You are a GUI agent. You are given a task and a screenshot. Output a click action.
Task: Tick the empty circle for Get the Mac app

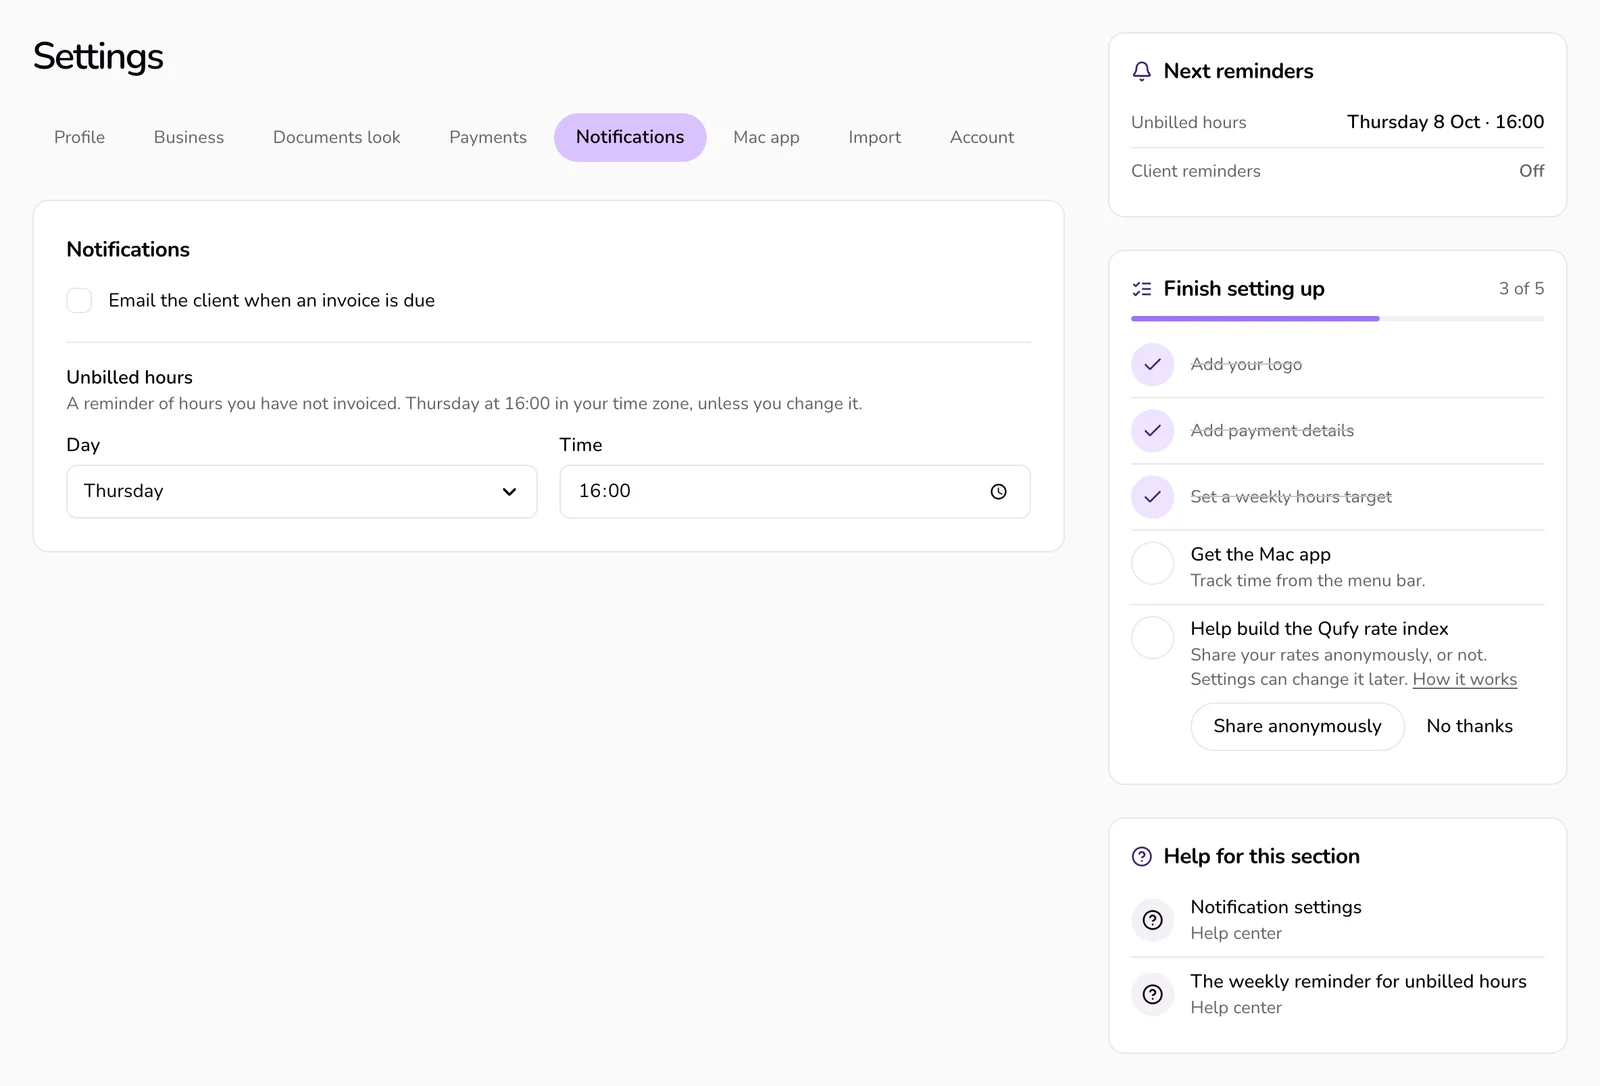point(1152,564)
